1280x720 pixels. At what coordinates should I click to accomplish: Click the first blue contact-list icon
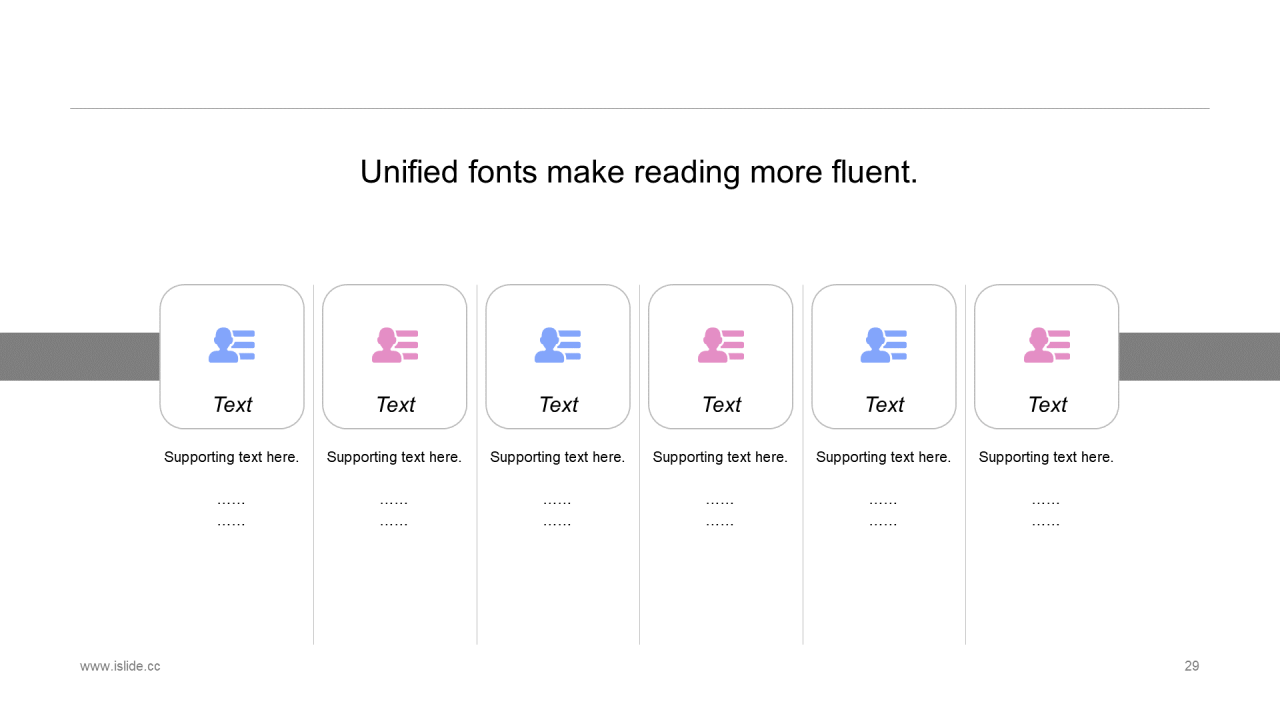pos(232,345)
